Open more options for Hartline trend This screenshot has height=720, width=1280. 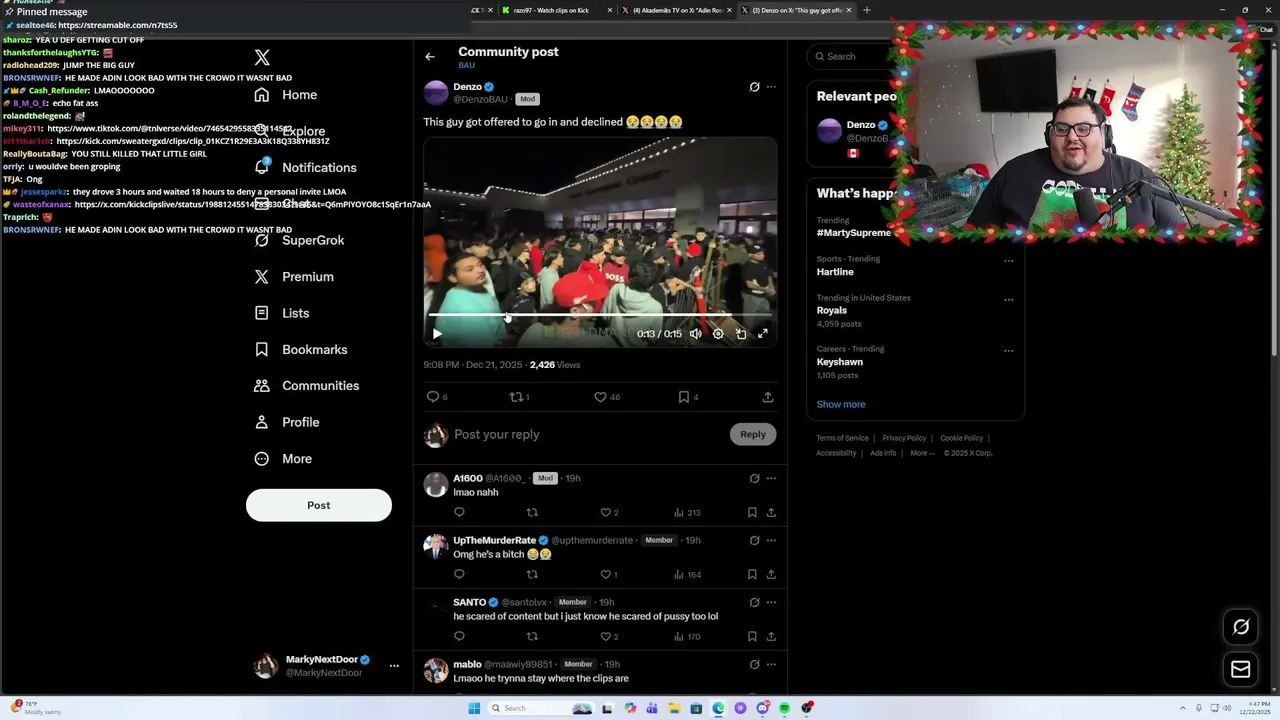[1008, 261]
